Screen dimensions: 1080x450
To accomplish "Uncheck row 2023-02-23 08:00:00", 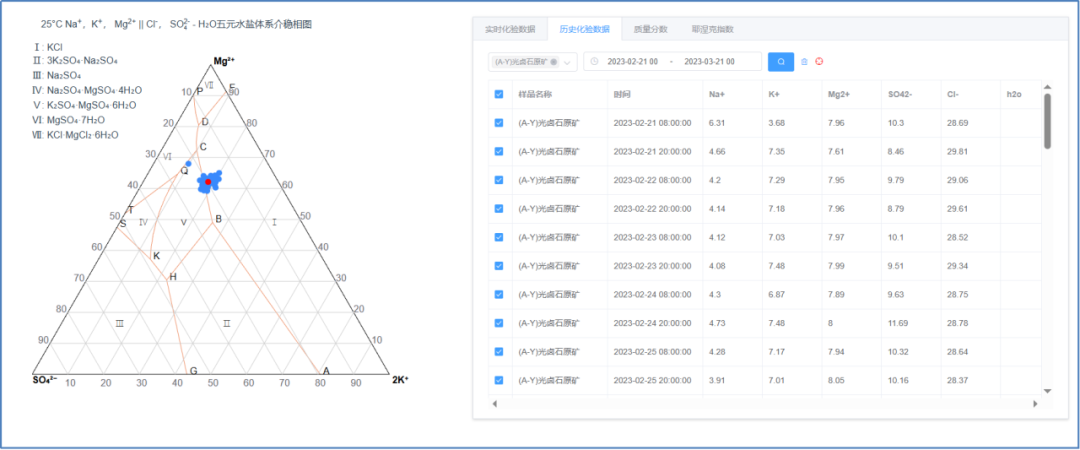I will click(499, 237).
